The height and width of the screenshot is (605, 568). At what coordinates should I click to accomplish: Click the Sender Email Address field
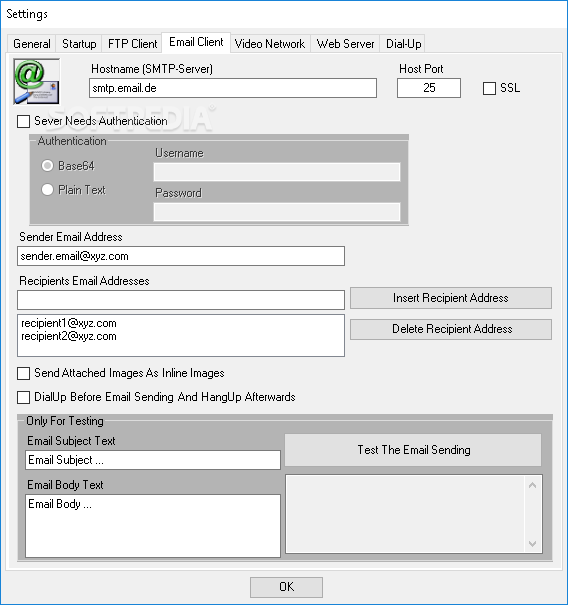coord(181,256)
